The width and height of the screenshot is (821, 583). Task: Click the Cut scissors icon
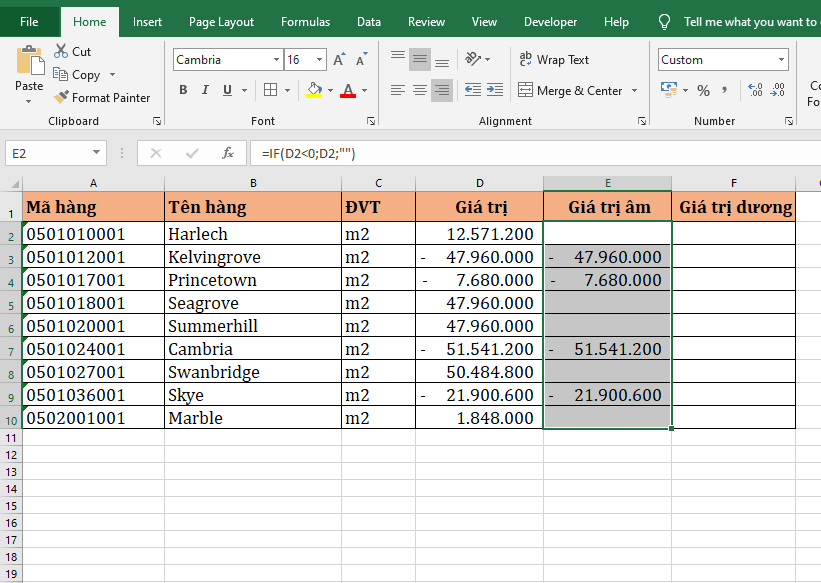[x=62, y=51]
